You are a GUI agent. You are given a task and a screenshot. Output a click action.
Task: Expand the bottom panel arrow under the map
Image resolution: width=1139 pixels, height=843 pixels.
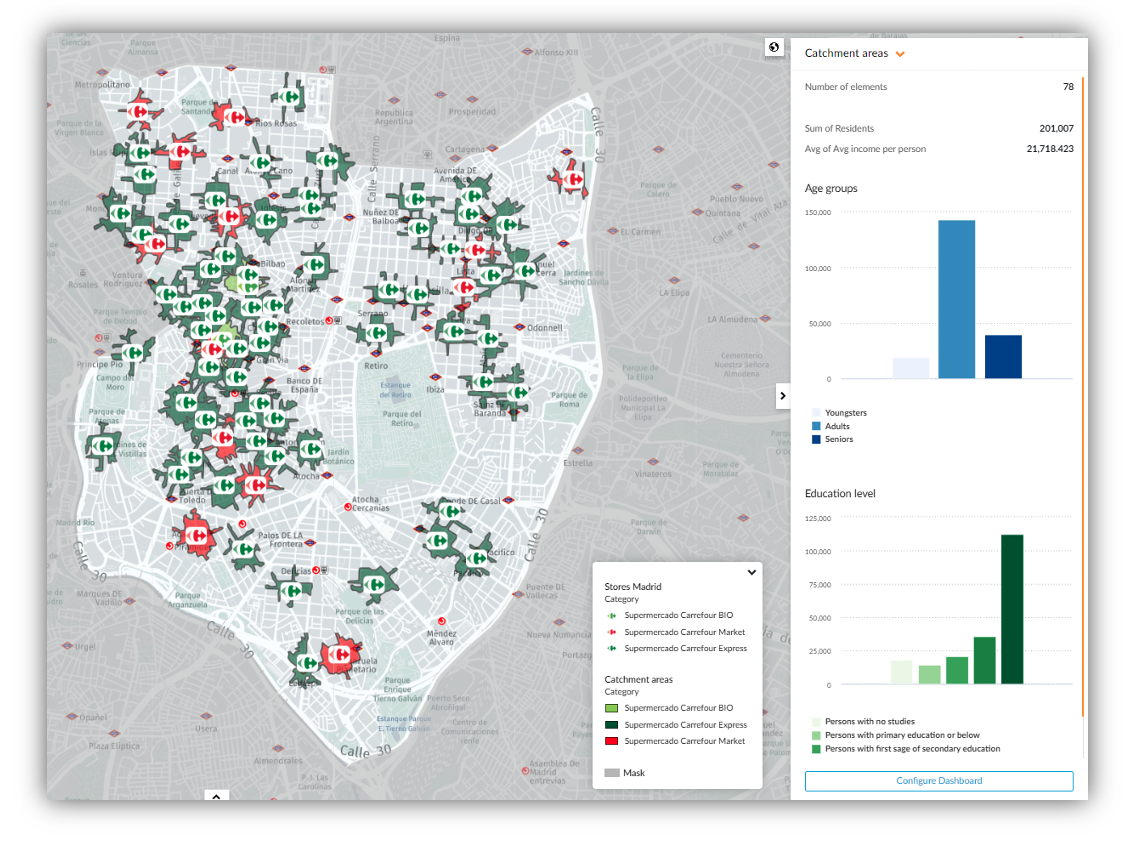click(x=216, y=796)
